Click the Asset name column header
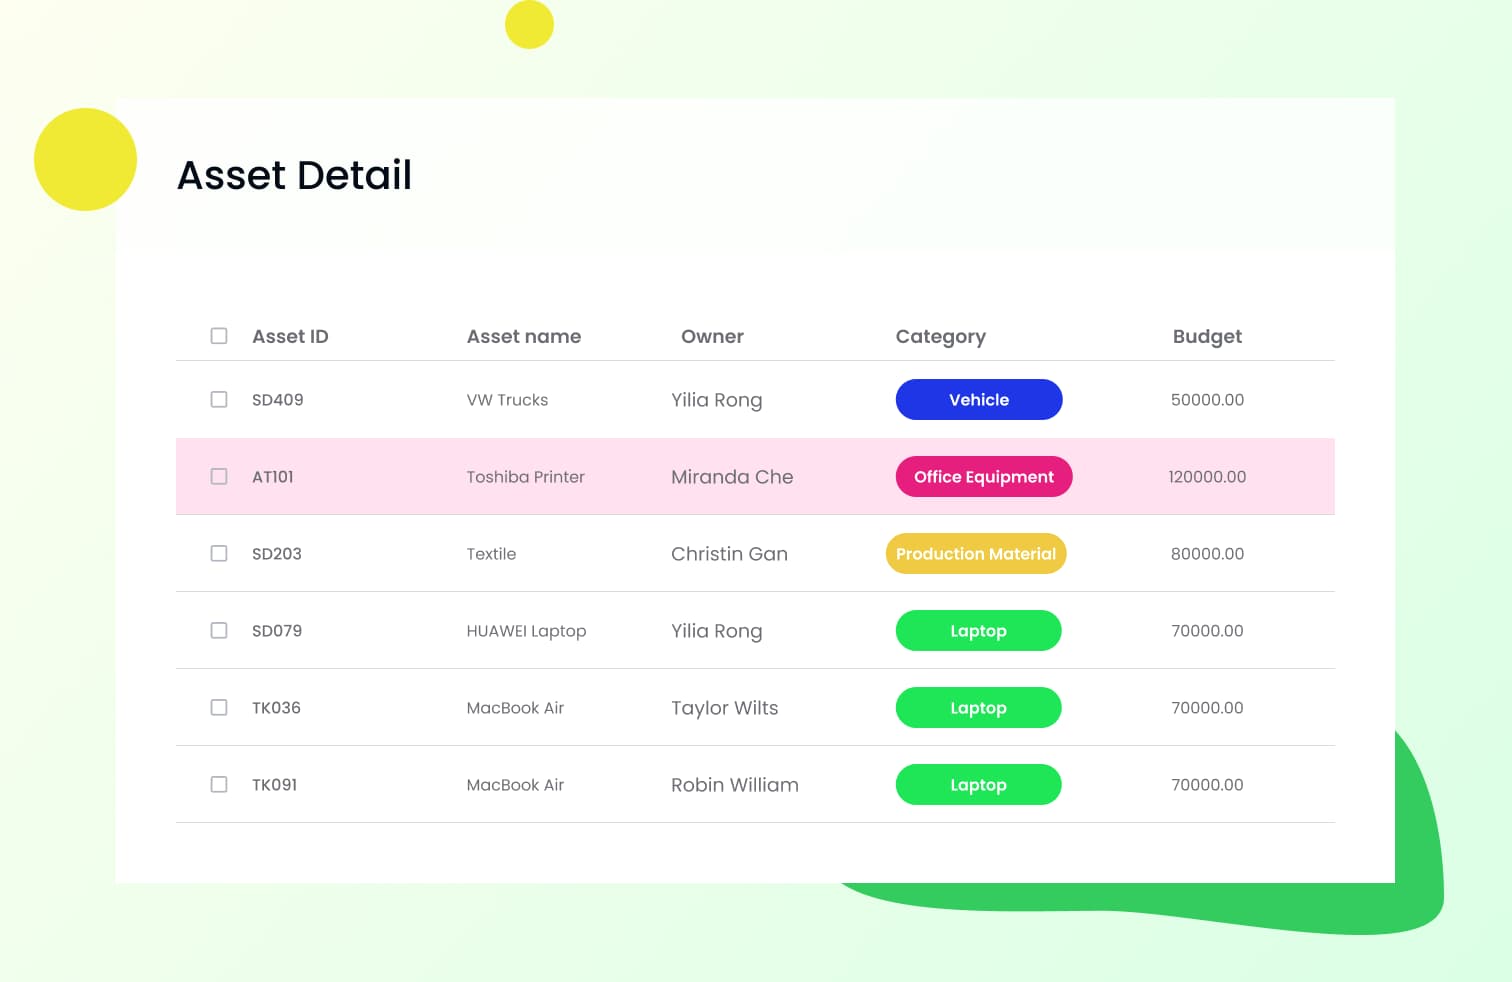 click(x=523, y=336)
